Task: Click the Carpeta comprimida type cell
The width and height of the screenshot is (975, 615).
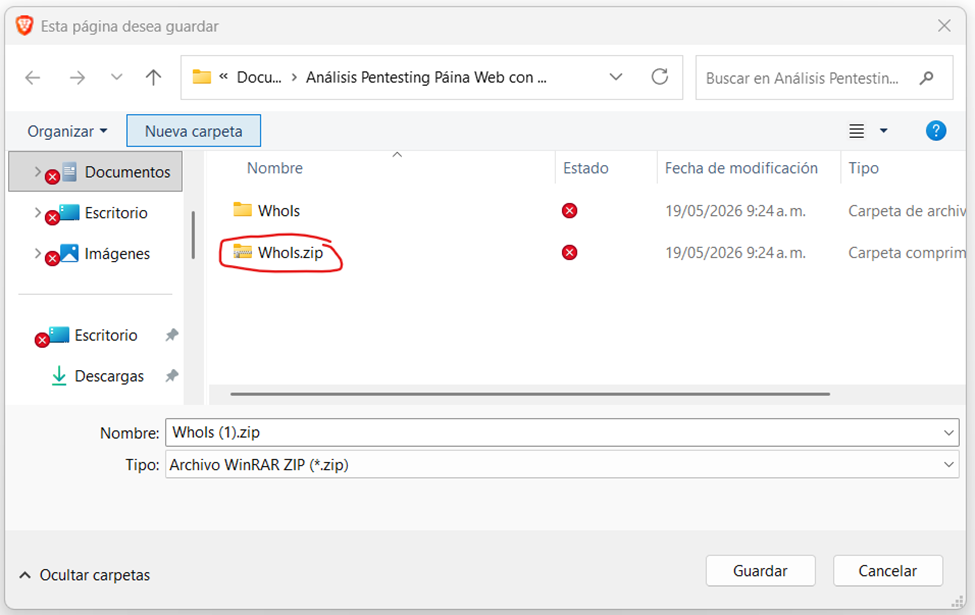Action: point(907,252)
